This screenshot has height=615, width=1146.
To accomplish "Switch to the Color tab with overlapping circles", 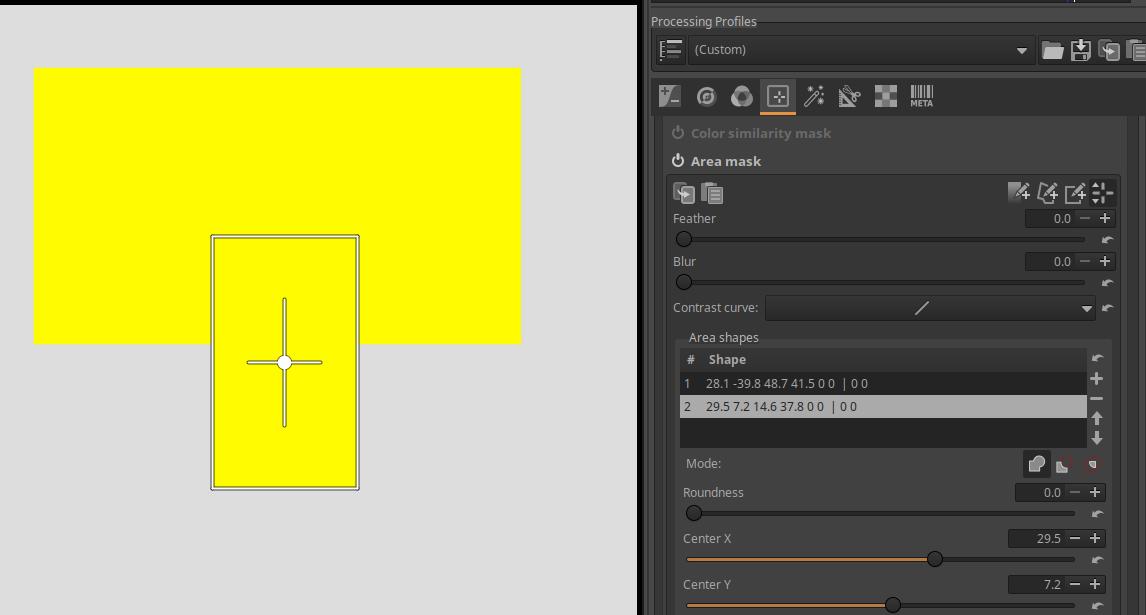I will tap(741, 96).
